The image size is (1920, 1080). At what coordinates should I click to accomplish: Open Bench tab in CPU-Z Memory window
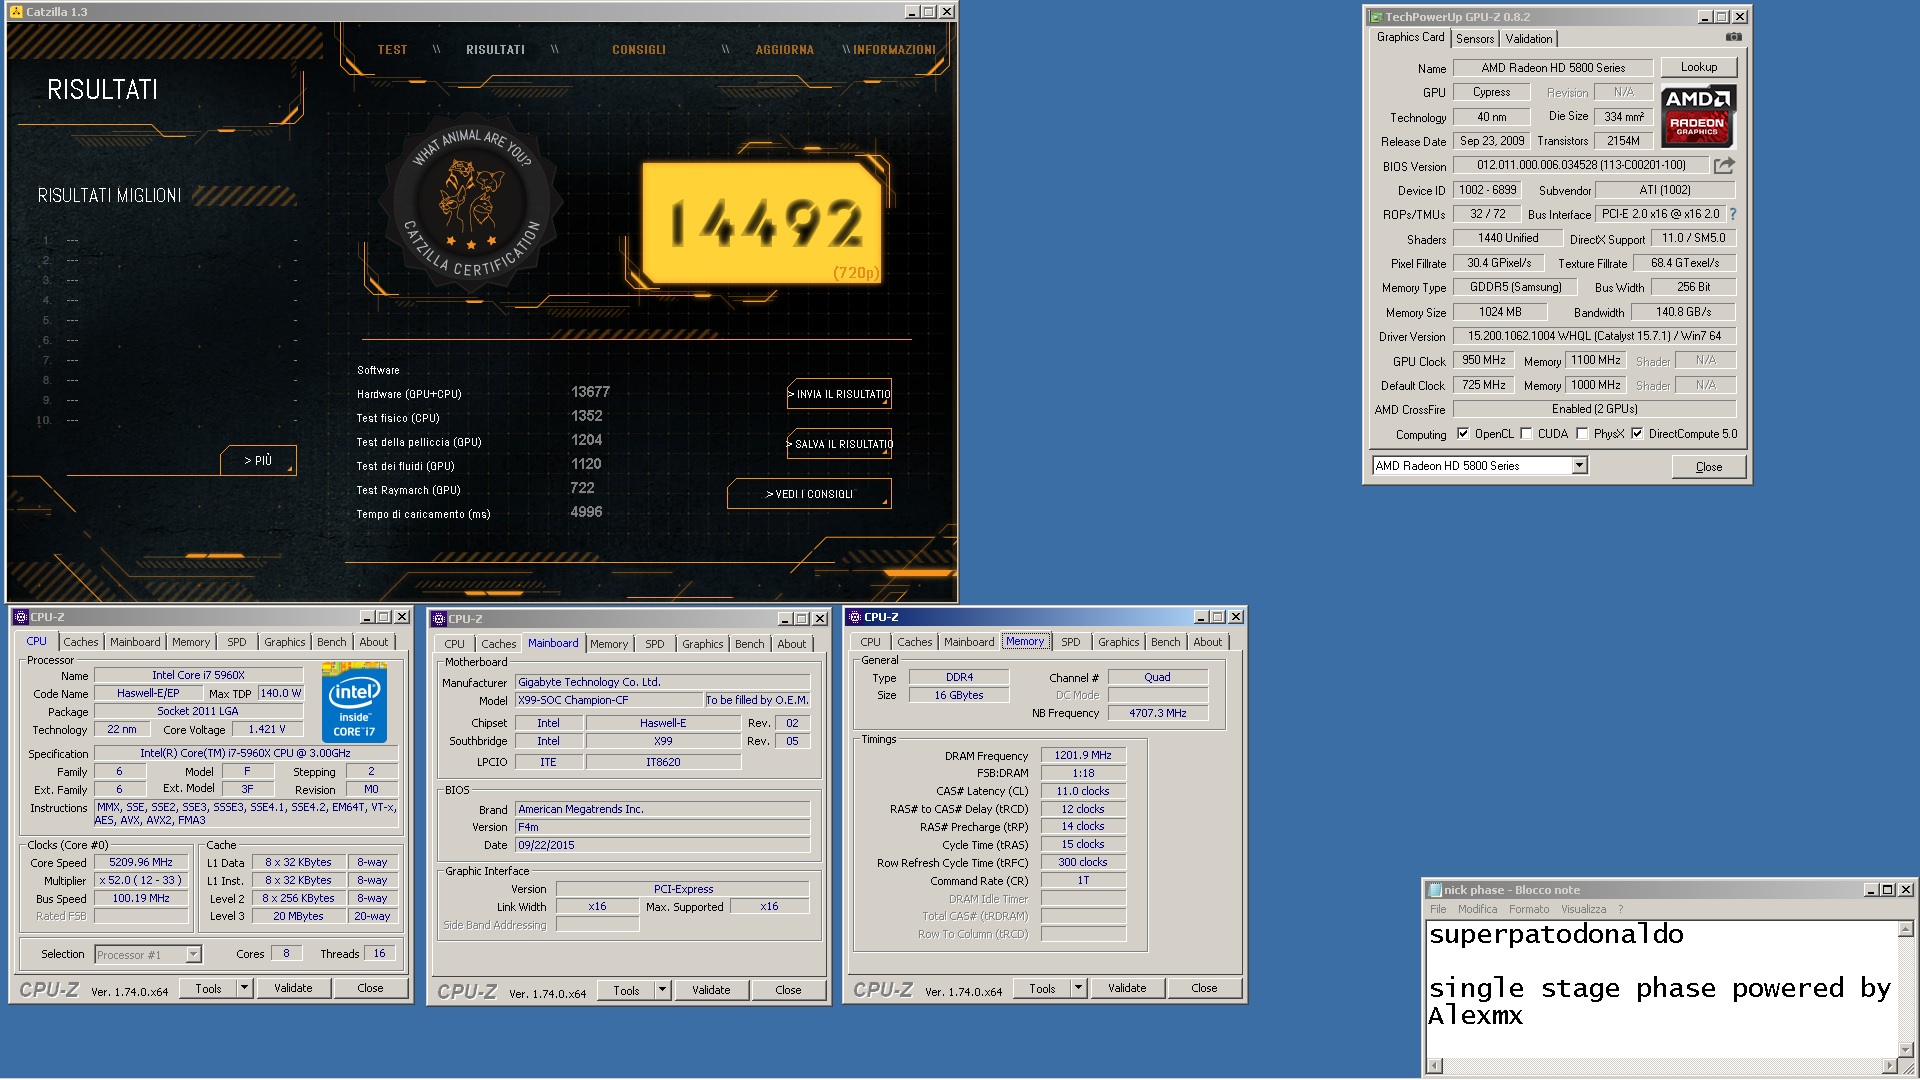tap(1166, 642)
